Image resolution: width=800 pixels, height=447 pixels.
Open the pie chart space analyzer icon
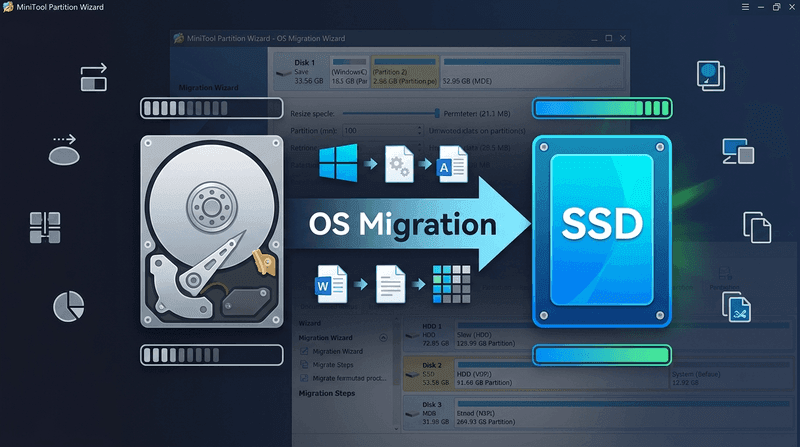click(x=68, y=307)
